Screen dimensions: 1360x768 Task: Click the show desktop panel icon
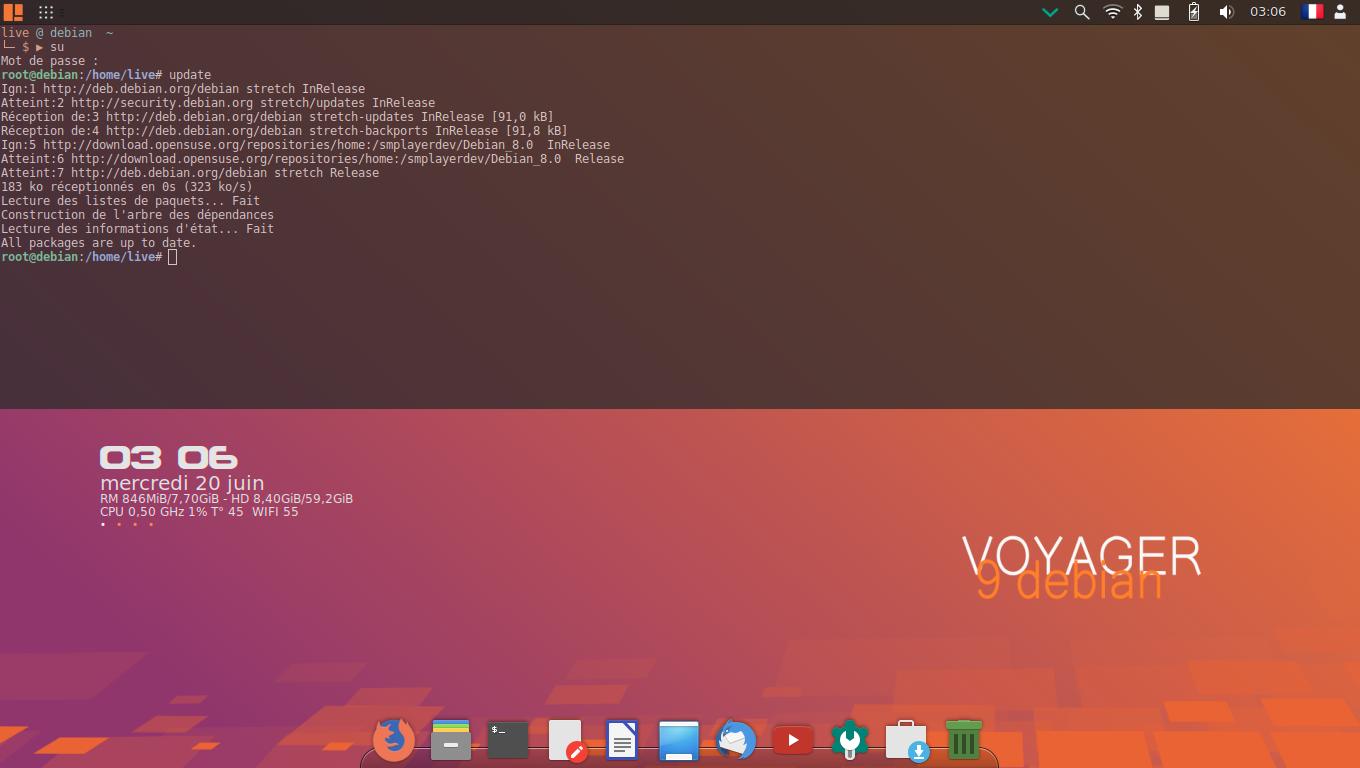click(1162, 12)
